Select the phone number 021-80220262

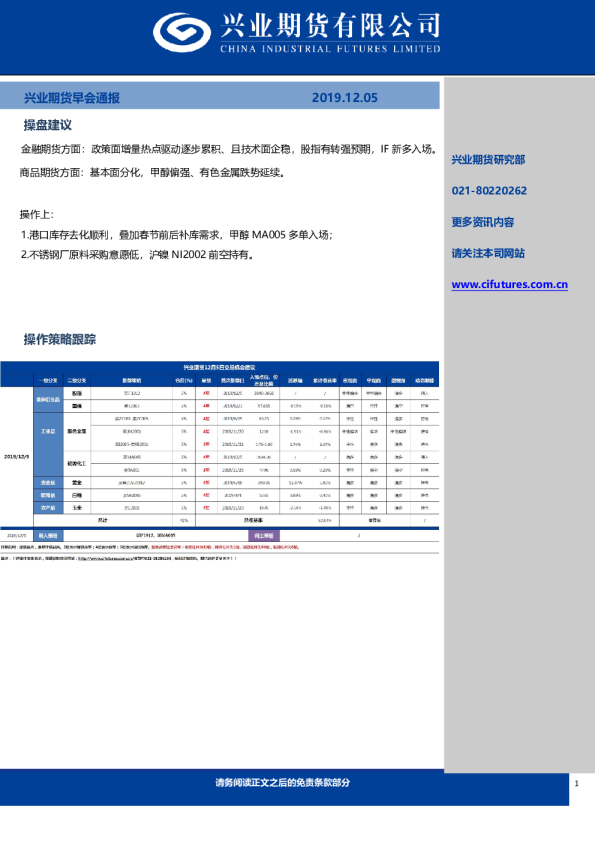[489, 191]
